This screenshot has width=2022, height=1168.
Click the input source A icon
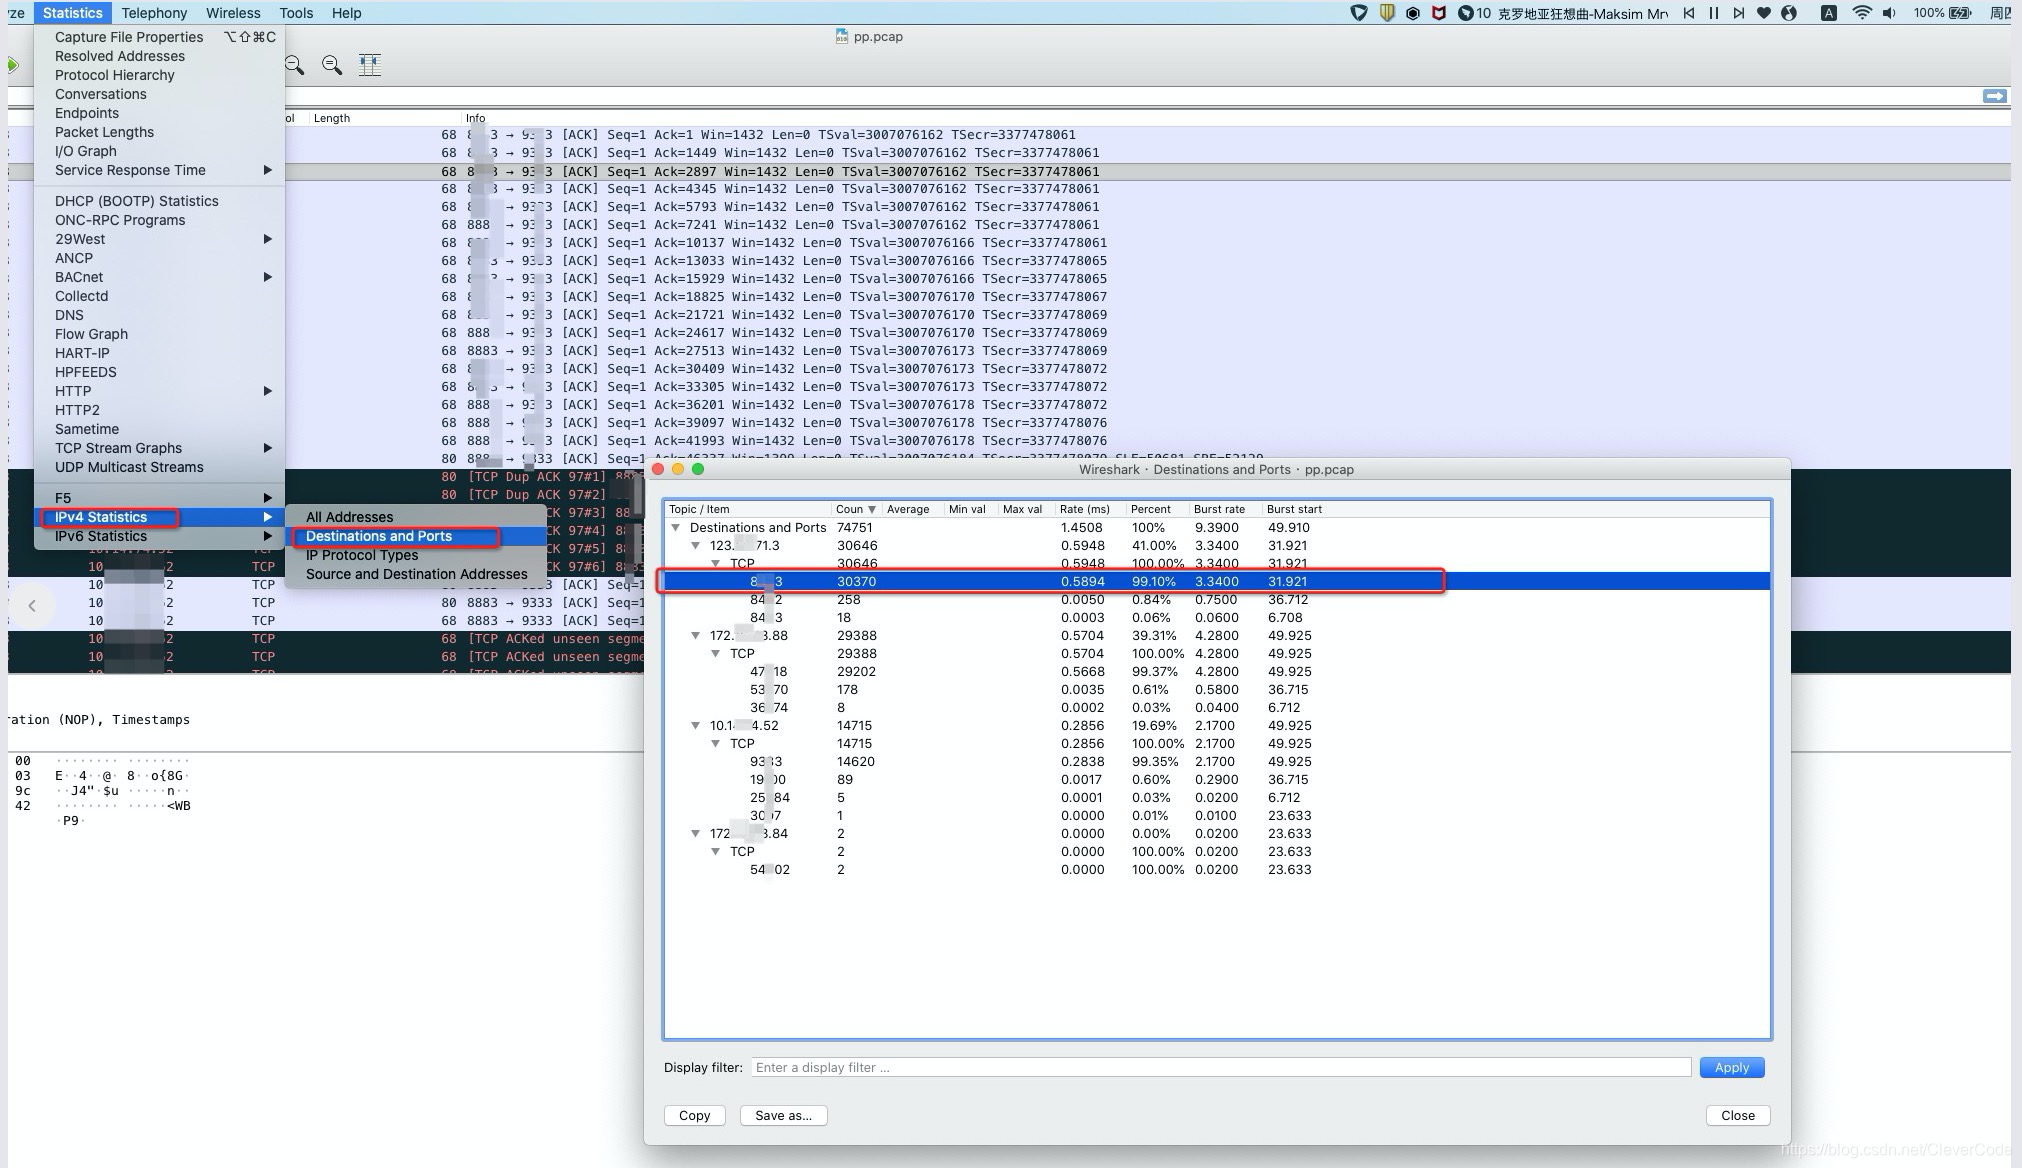[x=1828, y=13]
